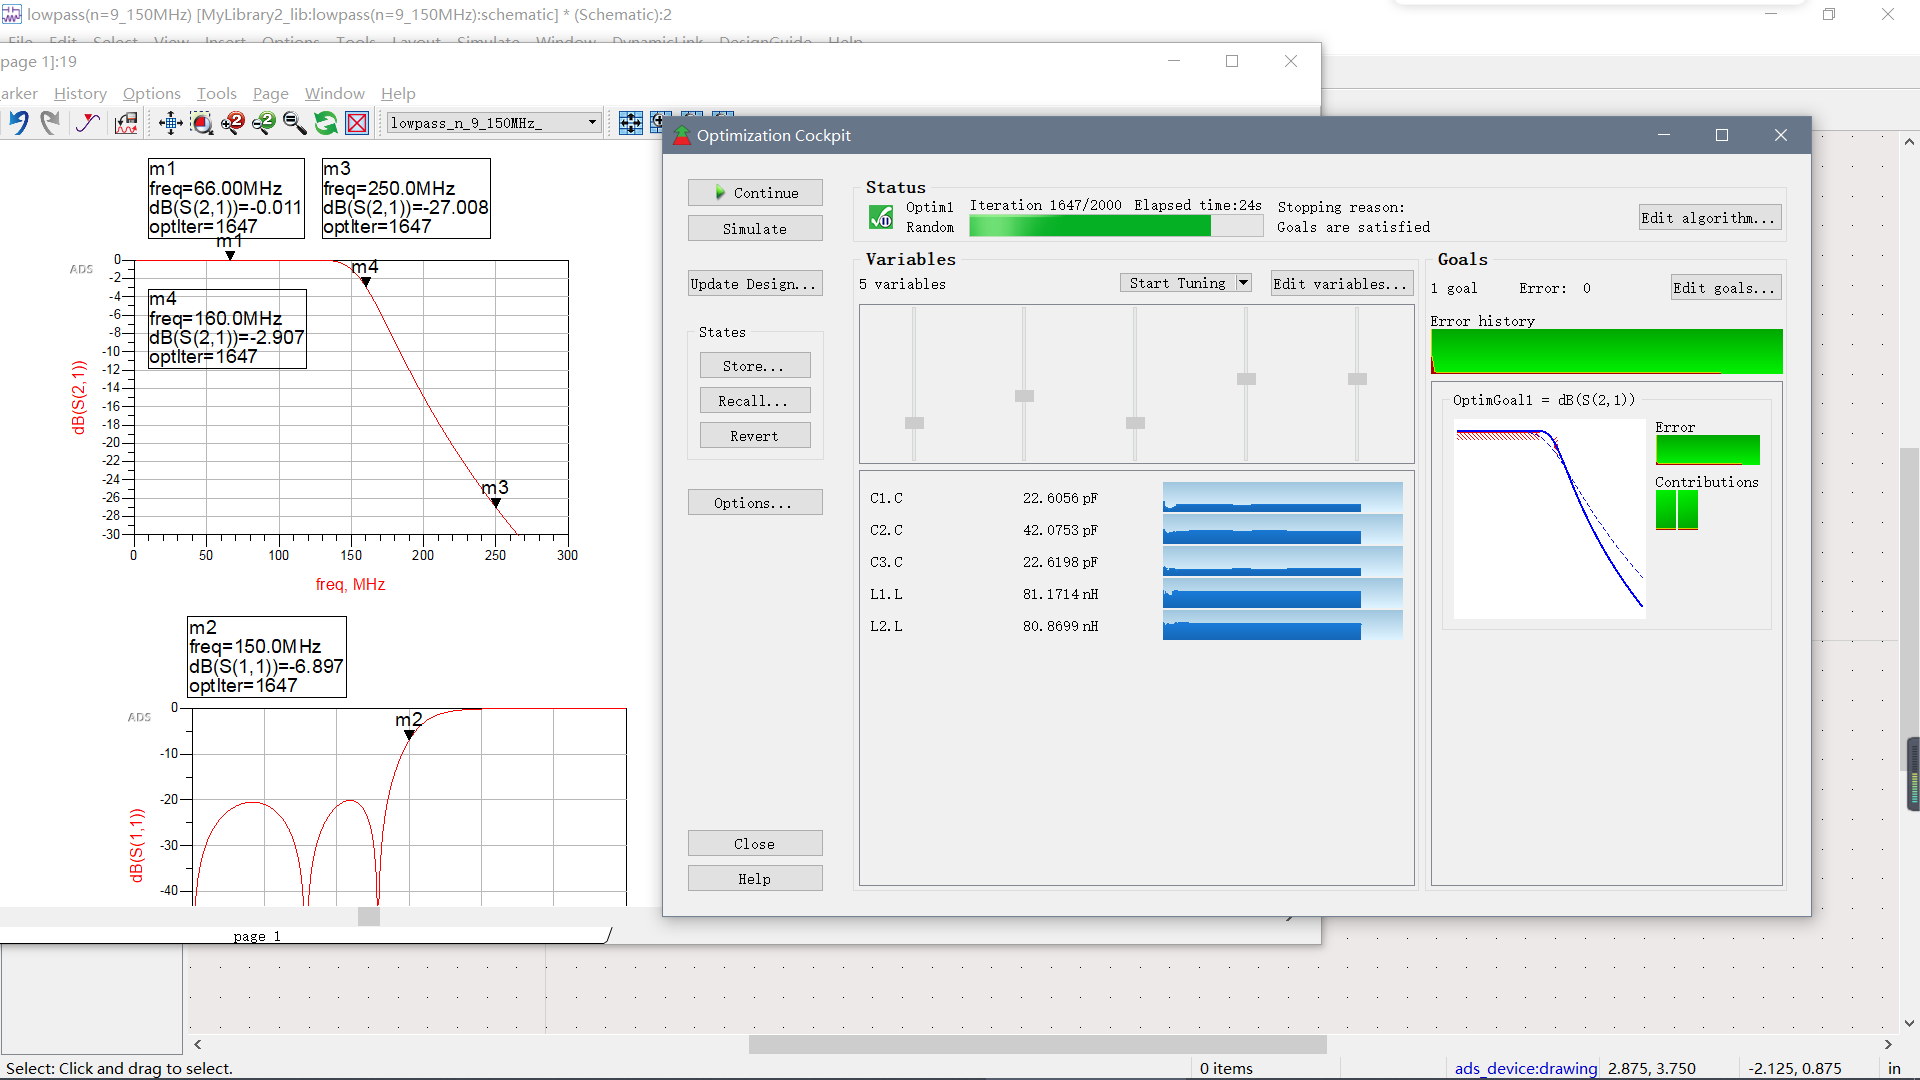
Task: Click the red crossed box icon
Action: (x=357, y=122)
